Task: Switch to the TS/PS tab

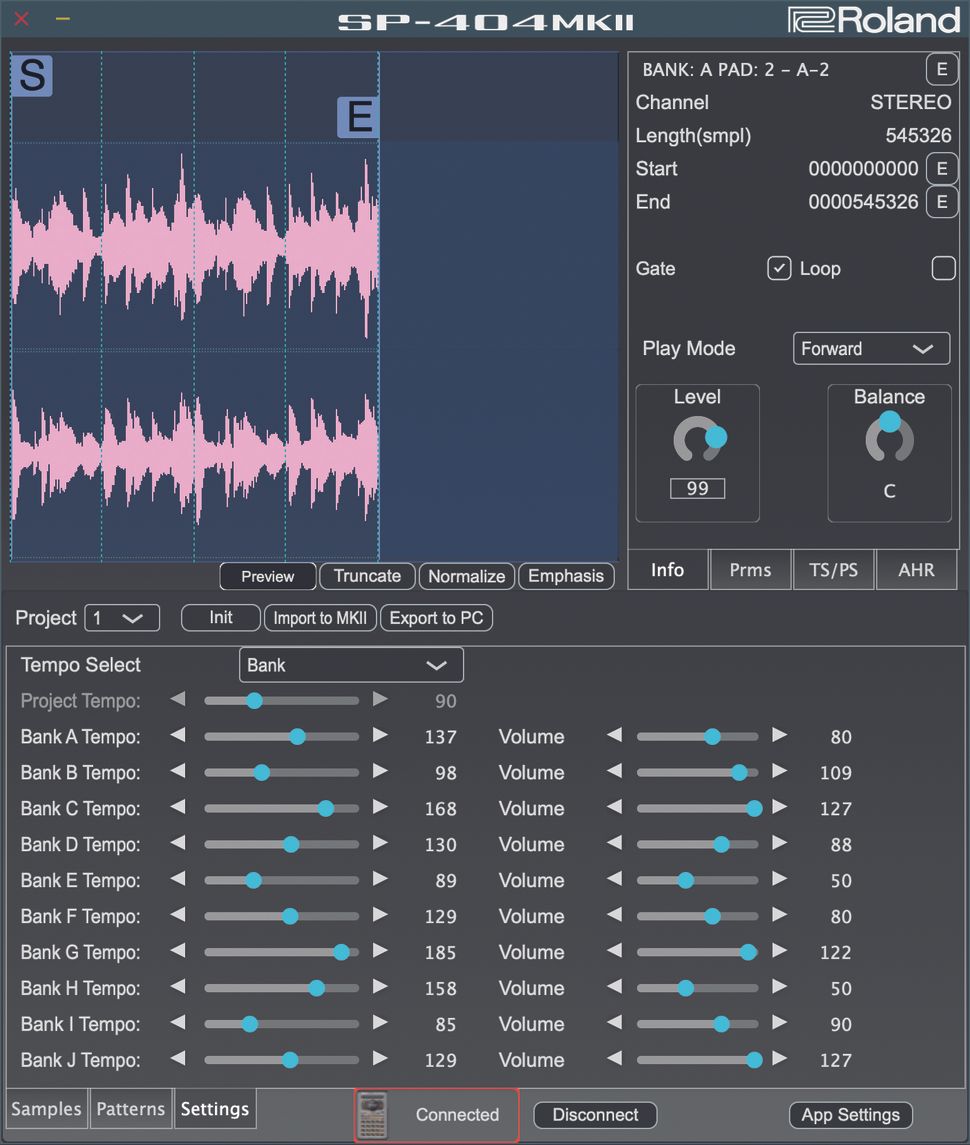Action: pos(833,570)
